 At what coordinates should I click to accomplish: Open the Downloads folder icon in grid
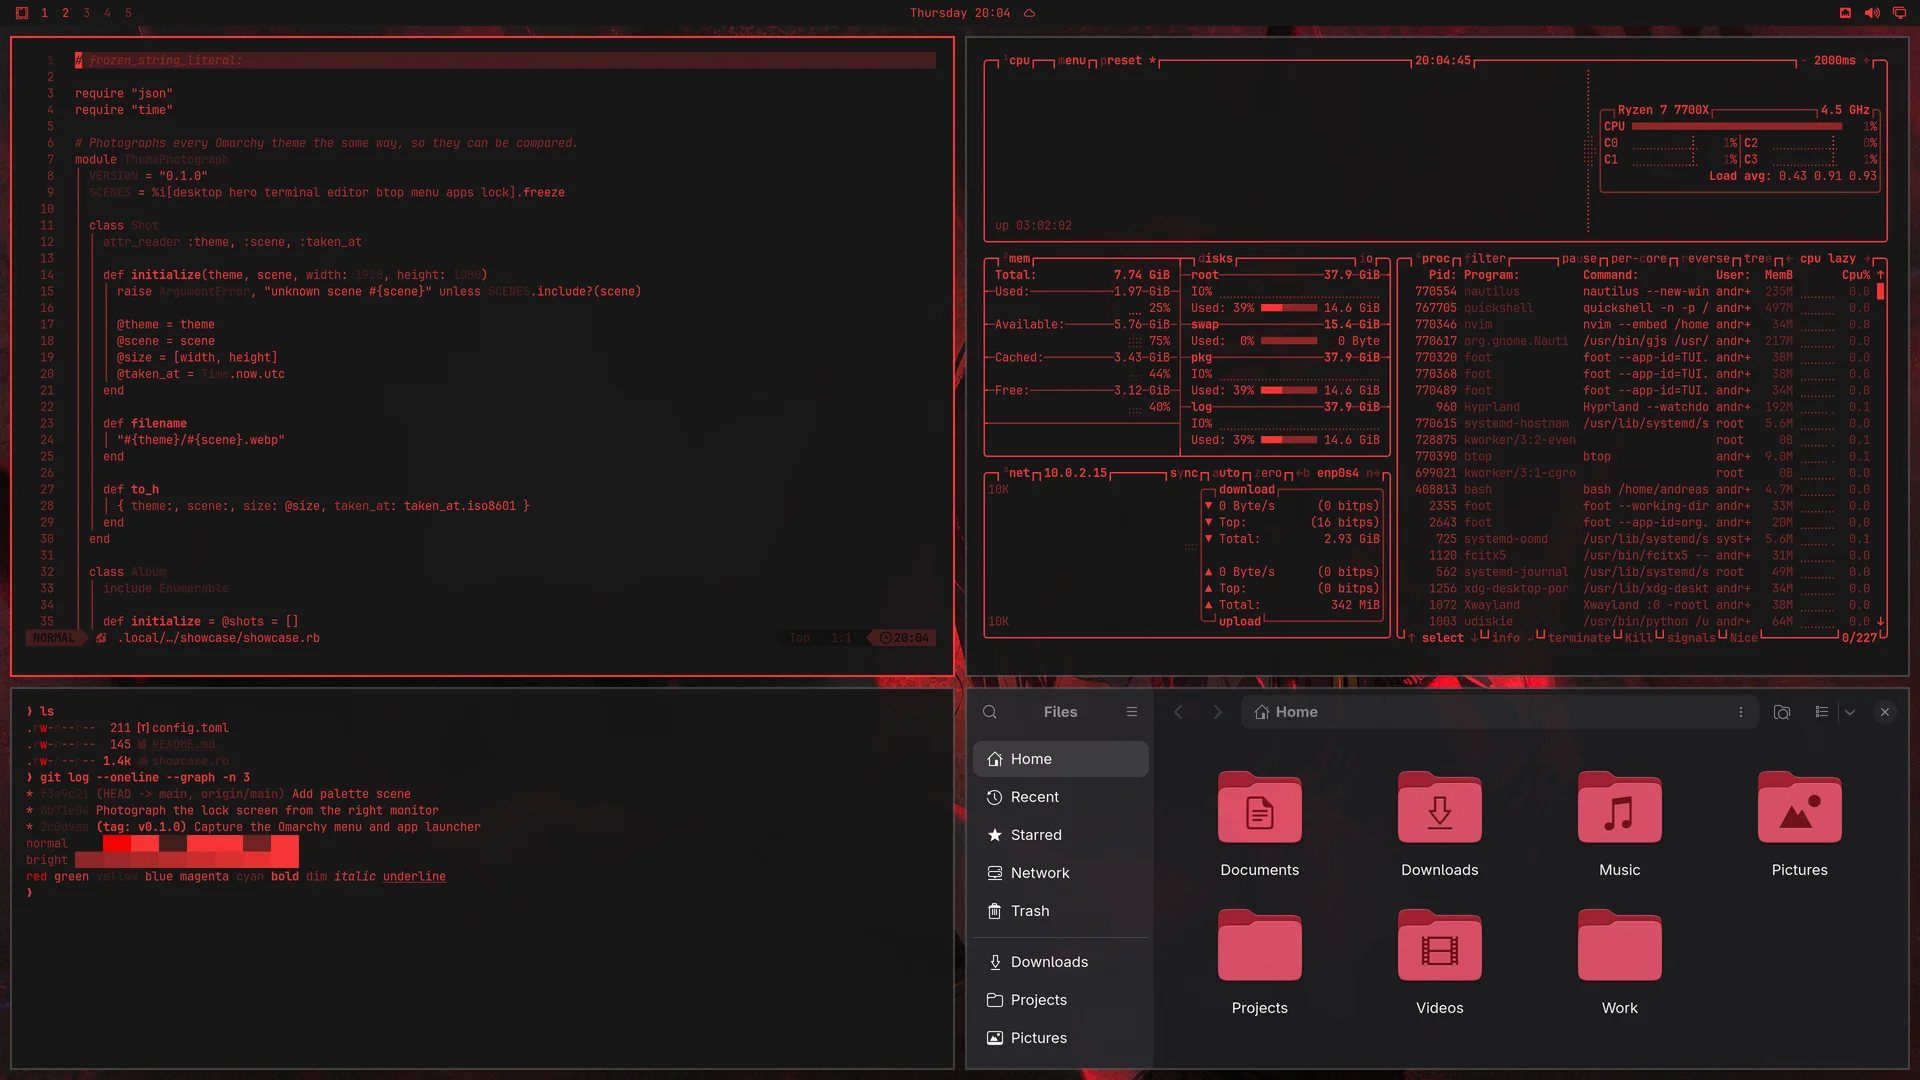coord(1439,808)
